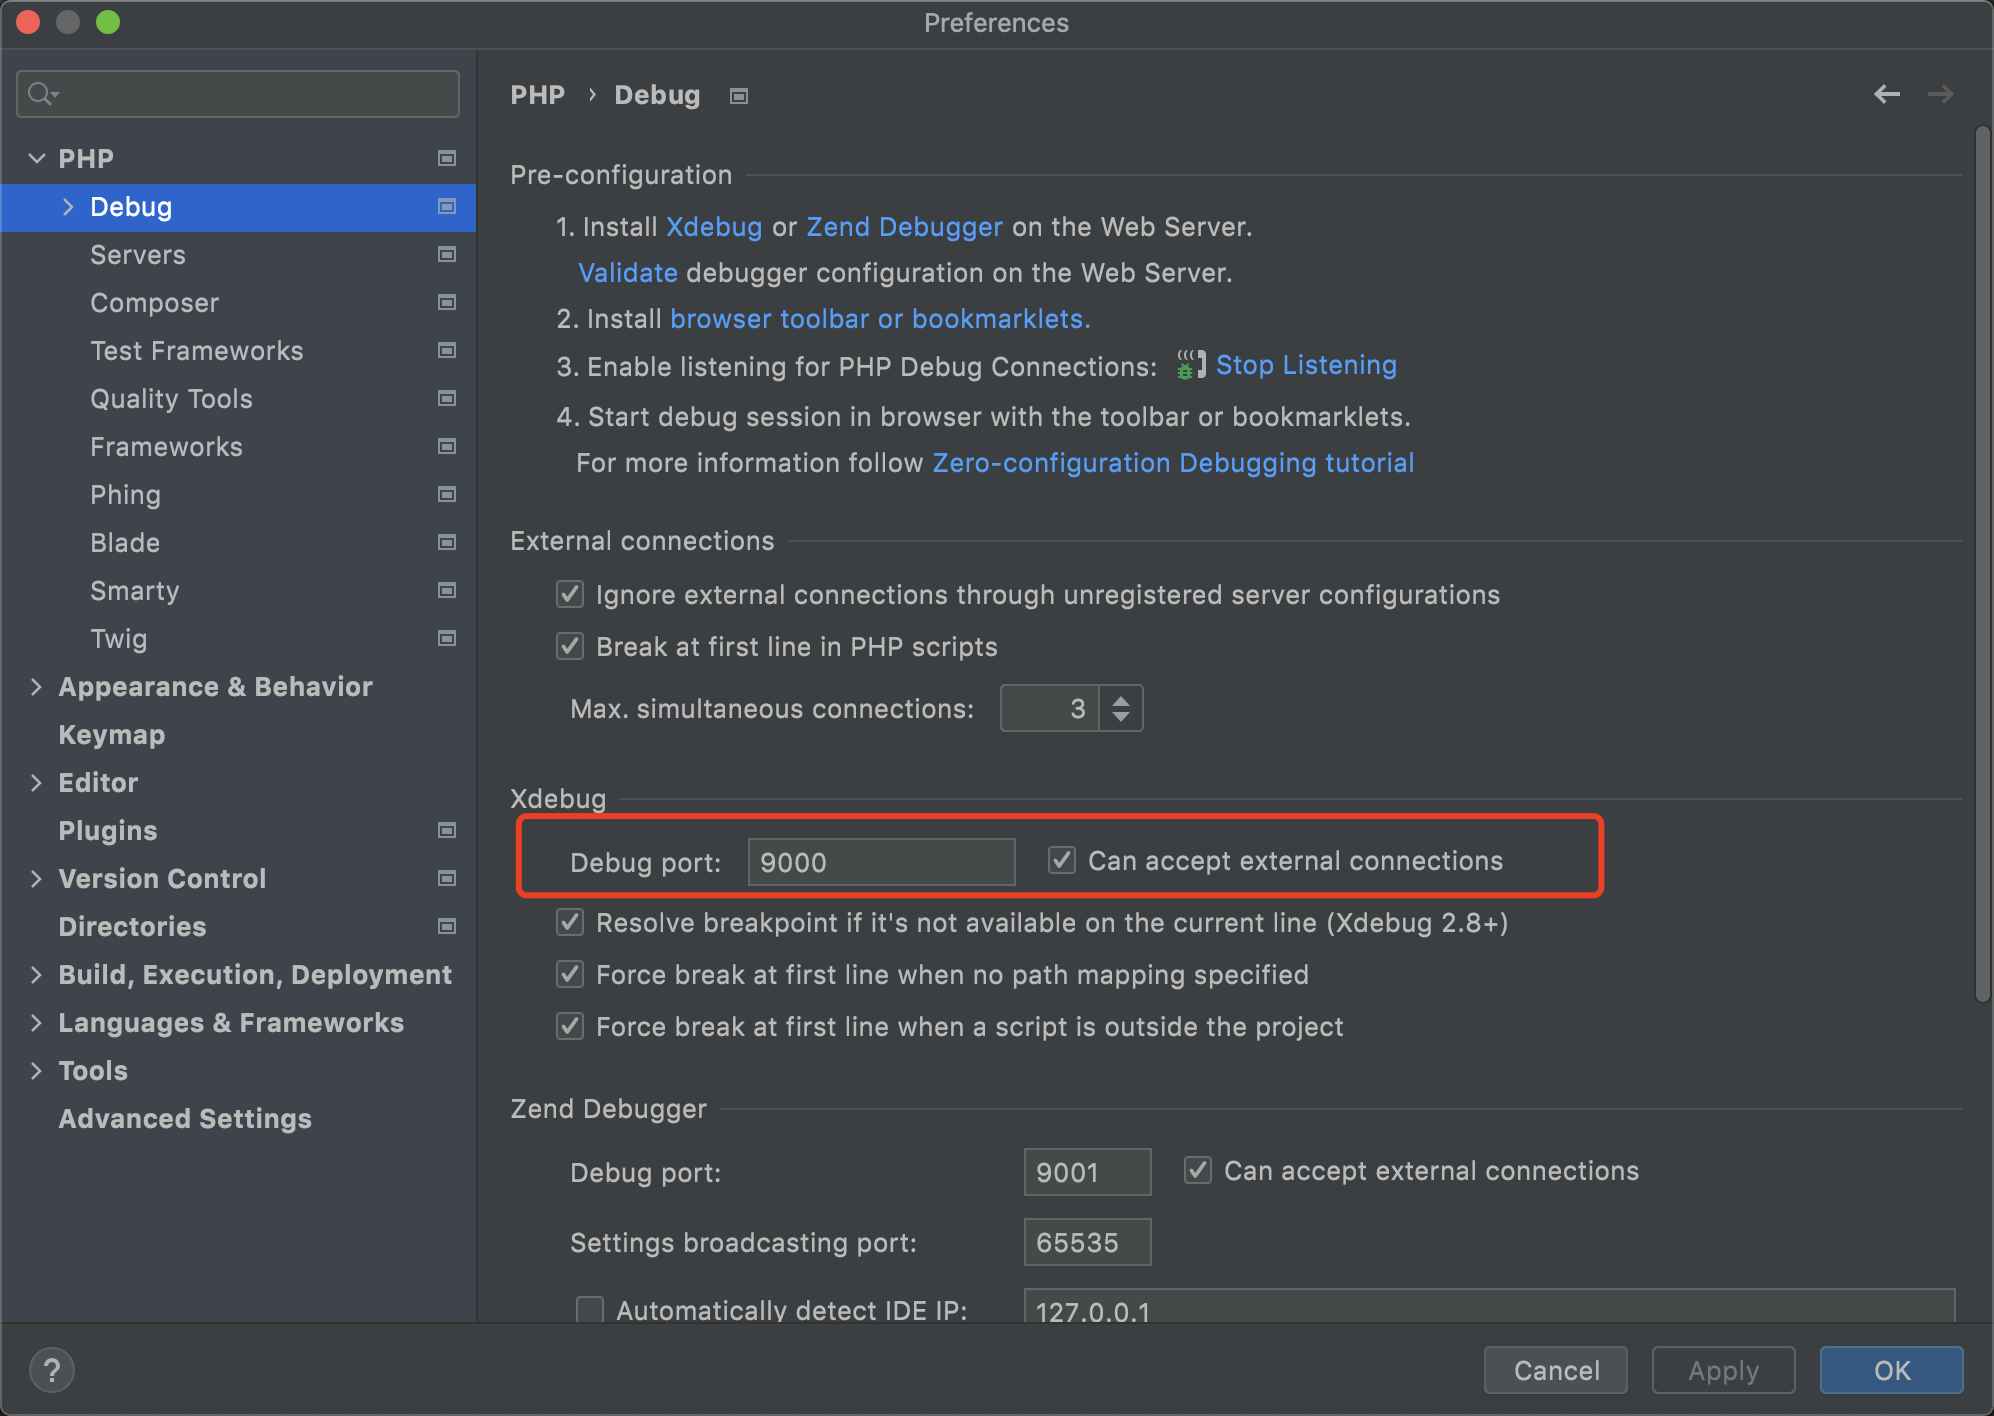The image size is (1994, 1416).
Task: Collapse the PHP settings group
Action: (37, 158)
